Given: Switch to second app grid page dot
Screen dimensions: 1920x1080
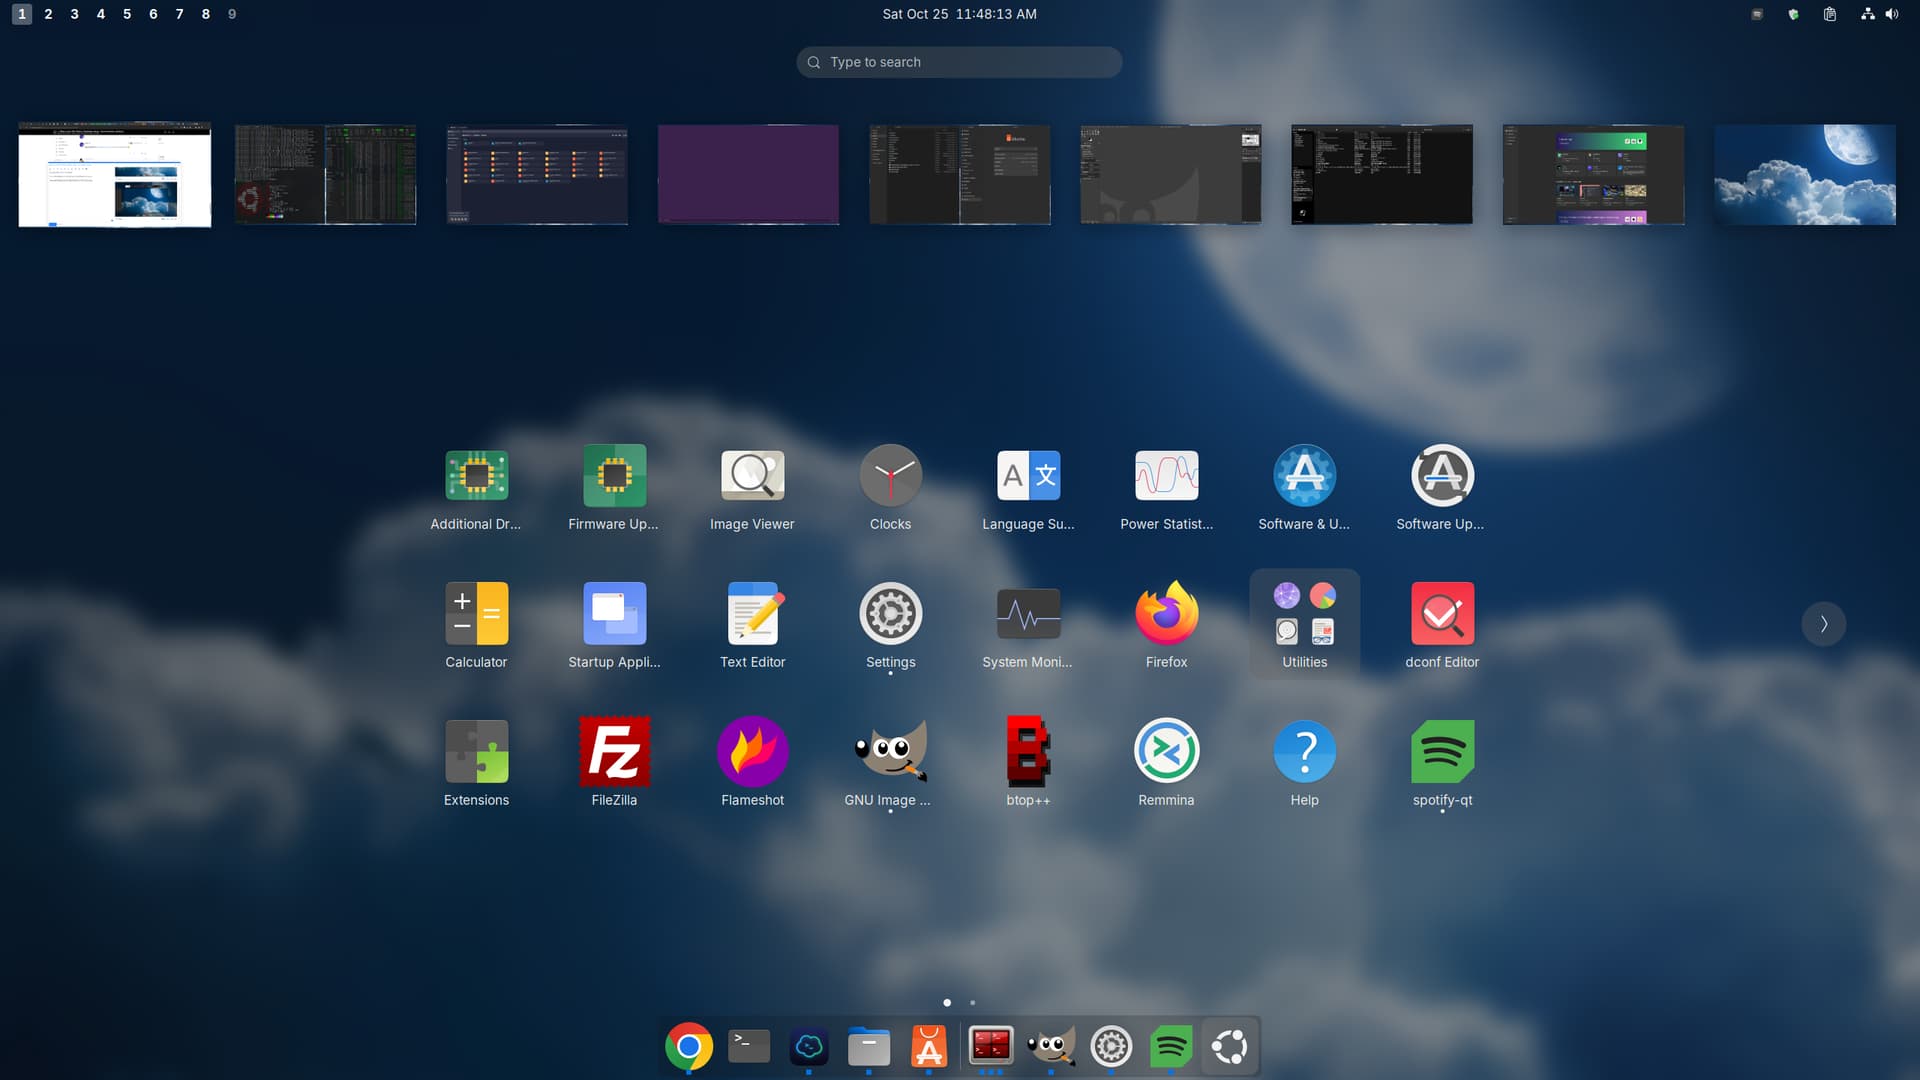Looking at the screenshot, I should 972,1002.
